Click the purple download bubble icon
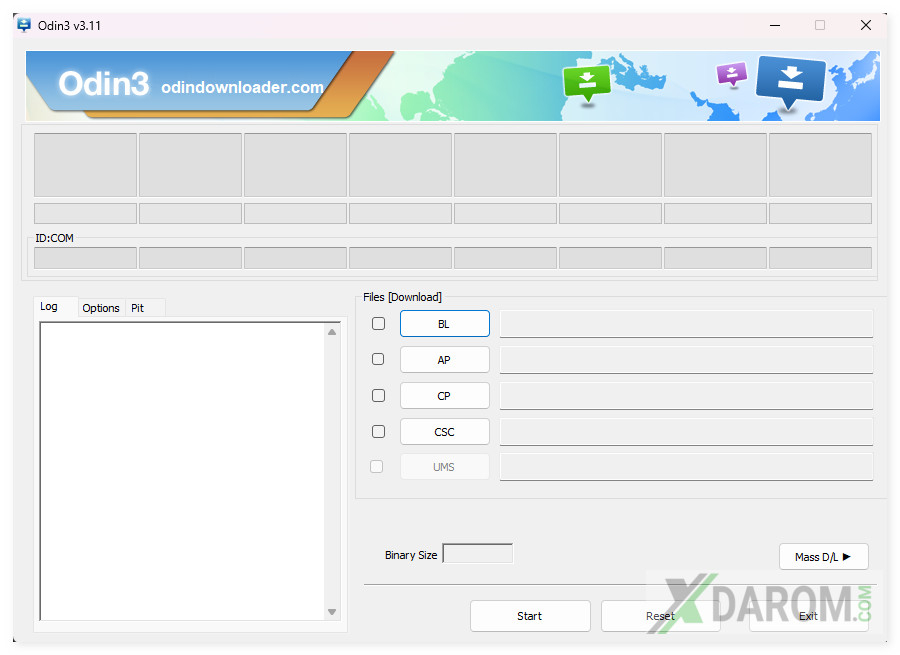This screenshot has width=900, height=655. click(x=732, y=74)
